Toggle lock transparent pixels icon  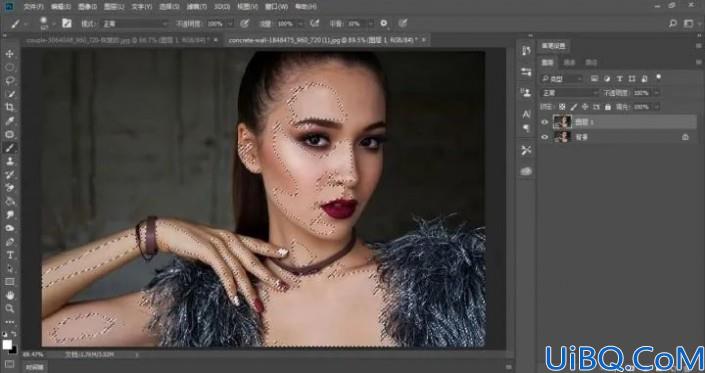pyautogui.click(x=562, y=107)
